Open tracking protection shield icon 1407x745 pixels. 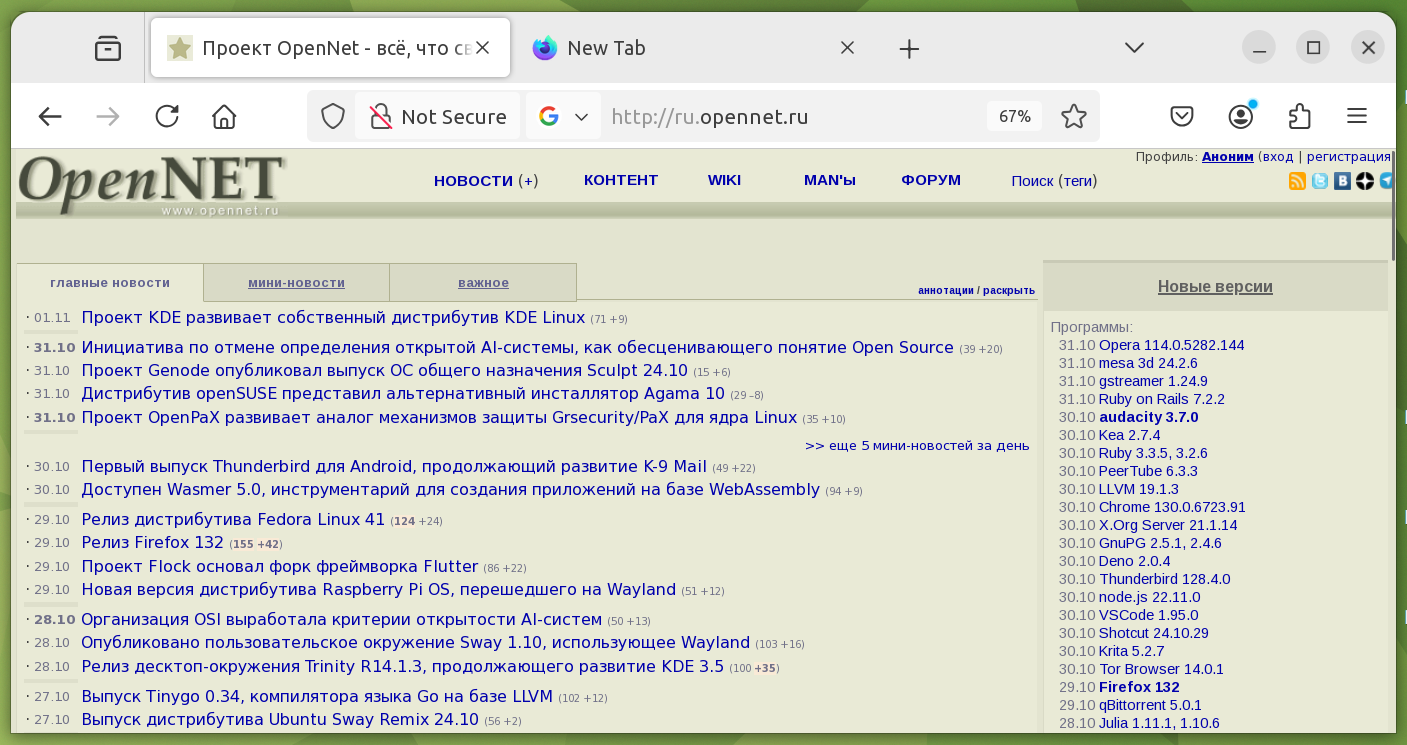[x=333, y=117]
